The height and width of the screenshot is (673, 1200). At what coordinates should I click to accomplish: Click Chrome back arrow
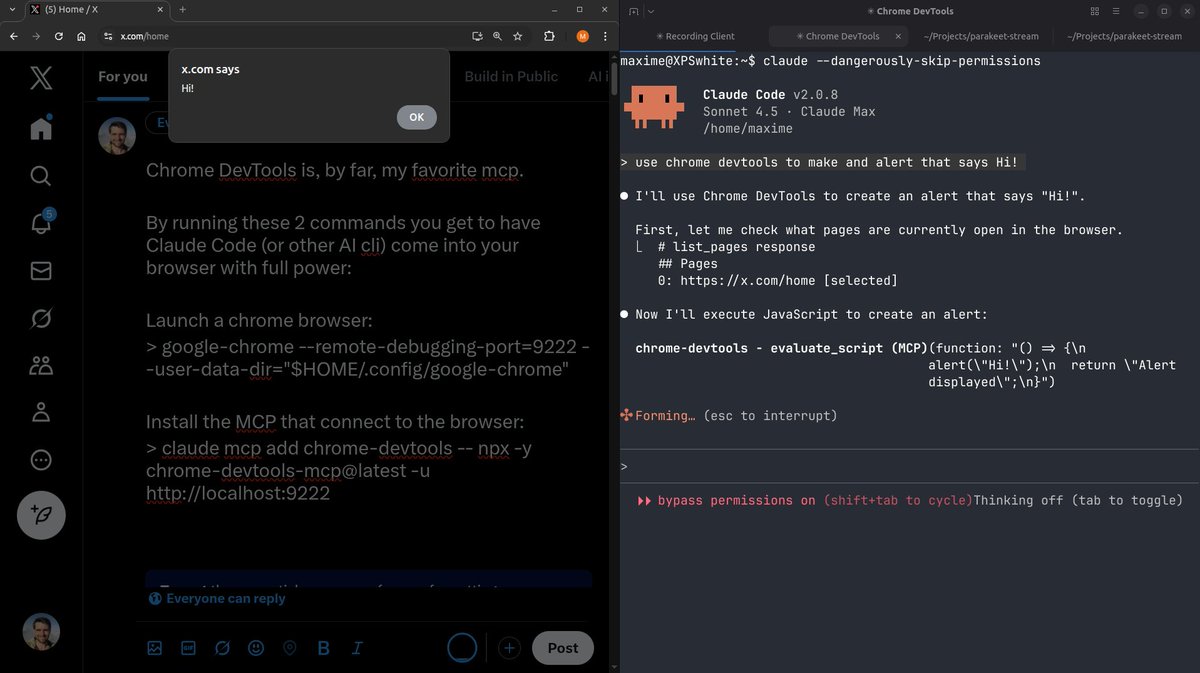coord(14,36)
